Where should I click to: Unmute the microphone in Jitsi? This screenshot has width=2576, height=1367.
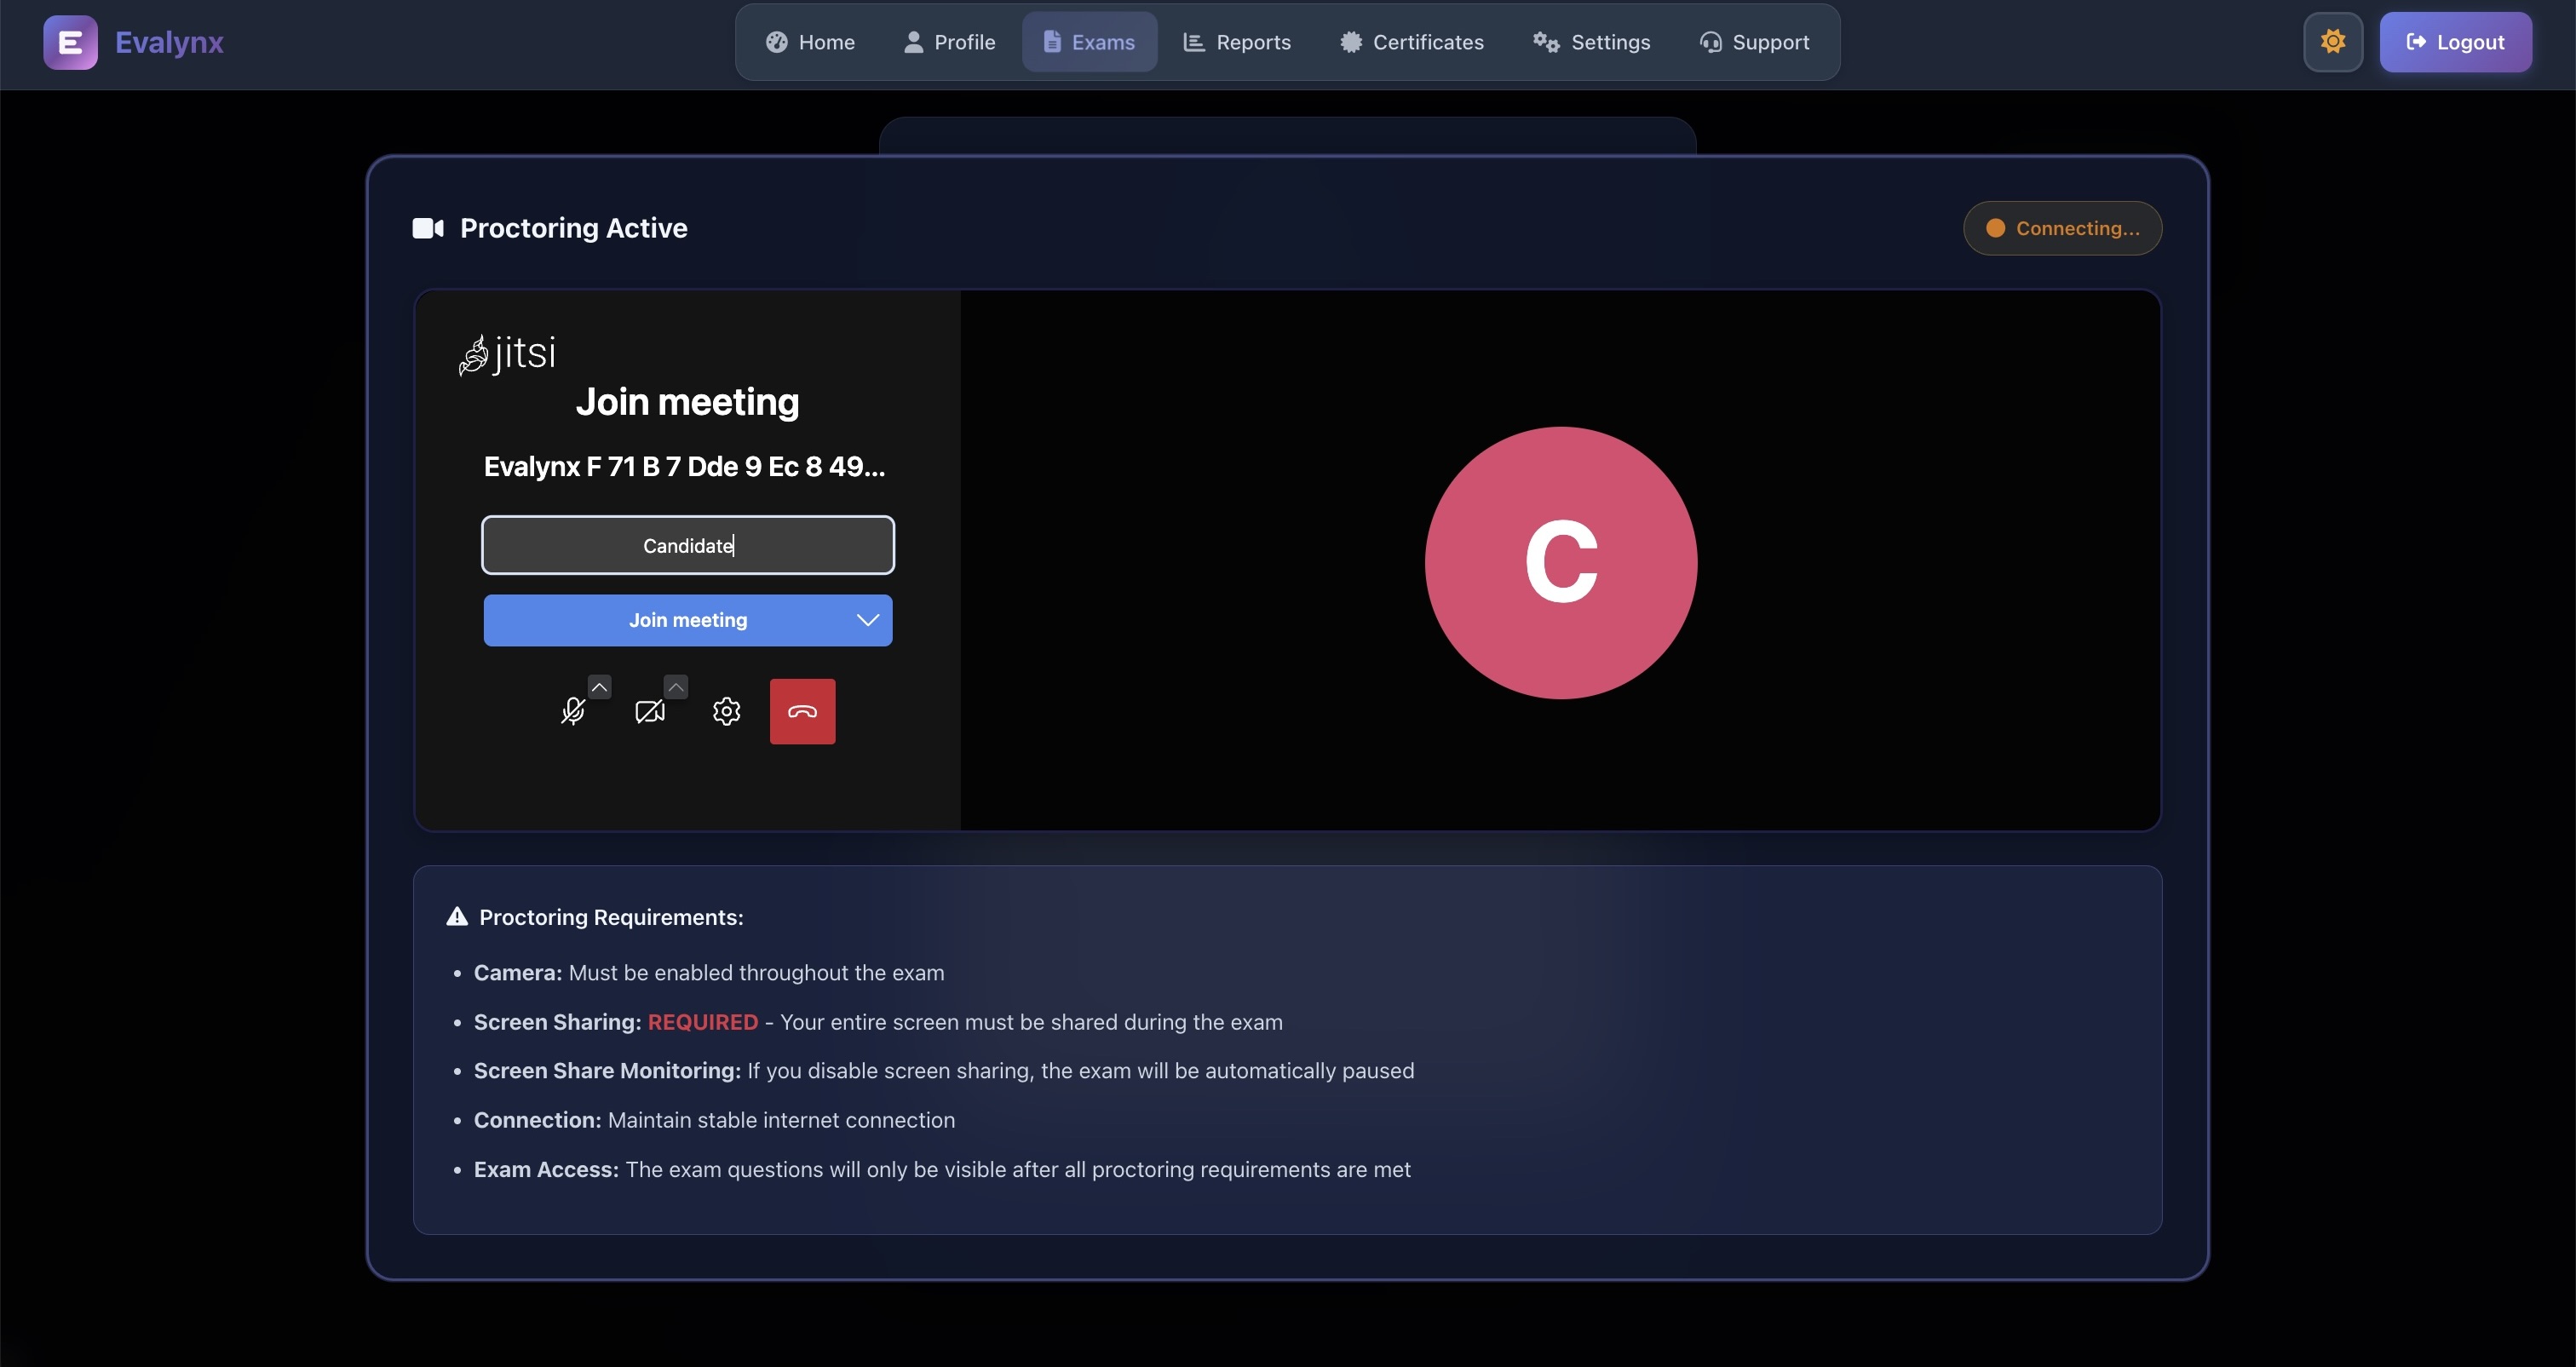[x=572, y=711]
